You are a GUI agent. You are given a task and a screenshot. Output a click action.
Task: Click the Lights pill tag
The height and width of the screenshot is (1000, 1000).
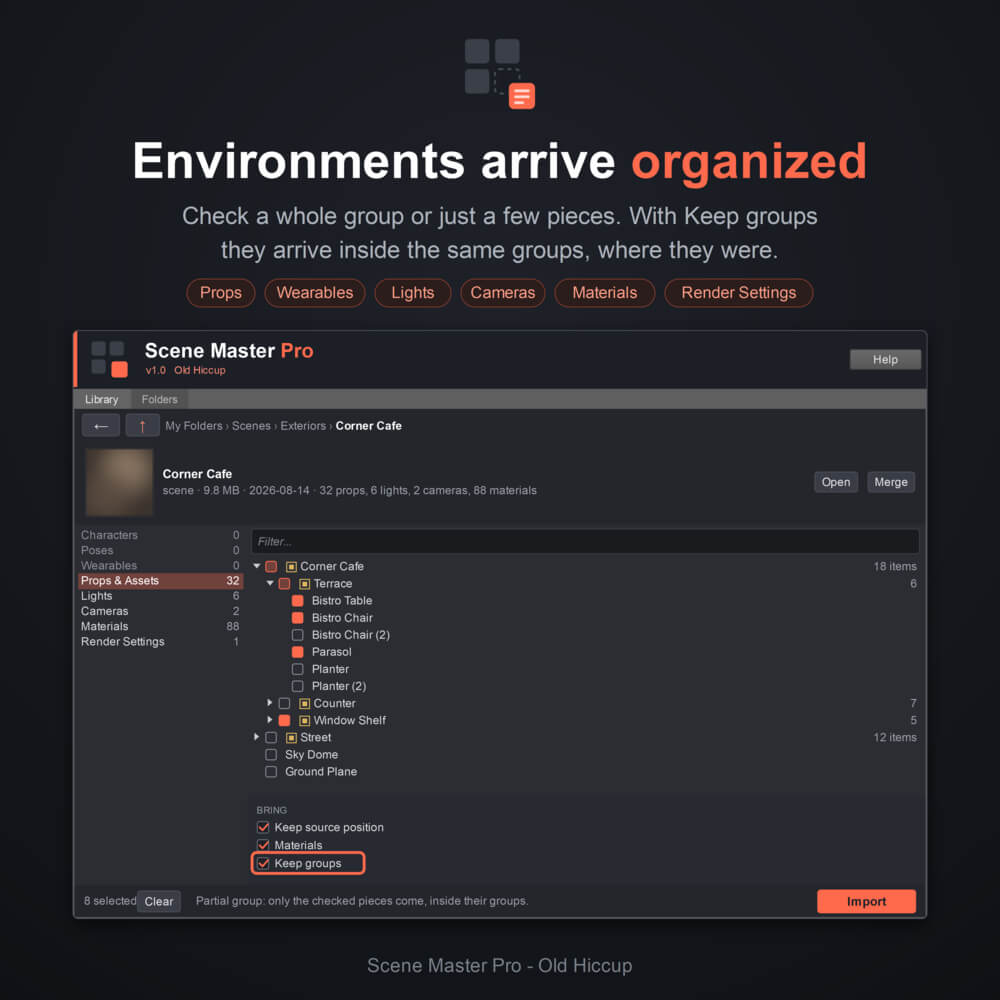pyautogui.click(x=413, y=293)
